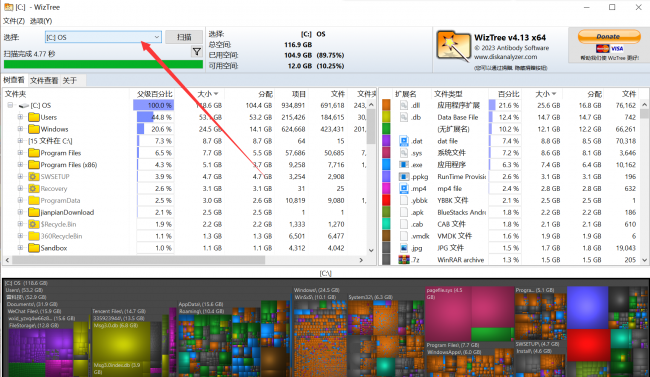
Task: Click the .ppkg file type icon
Action: tap(404, 177)
